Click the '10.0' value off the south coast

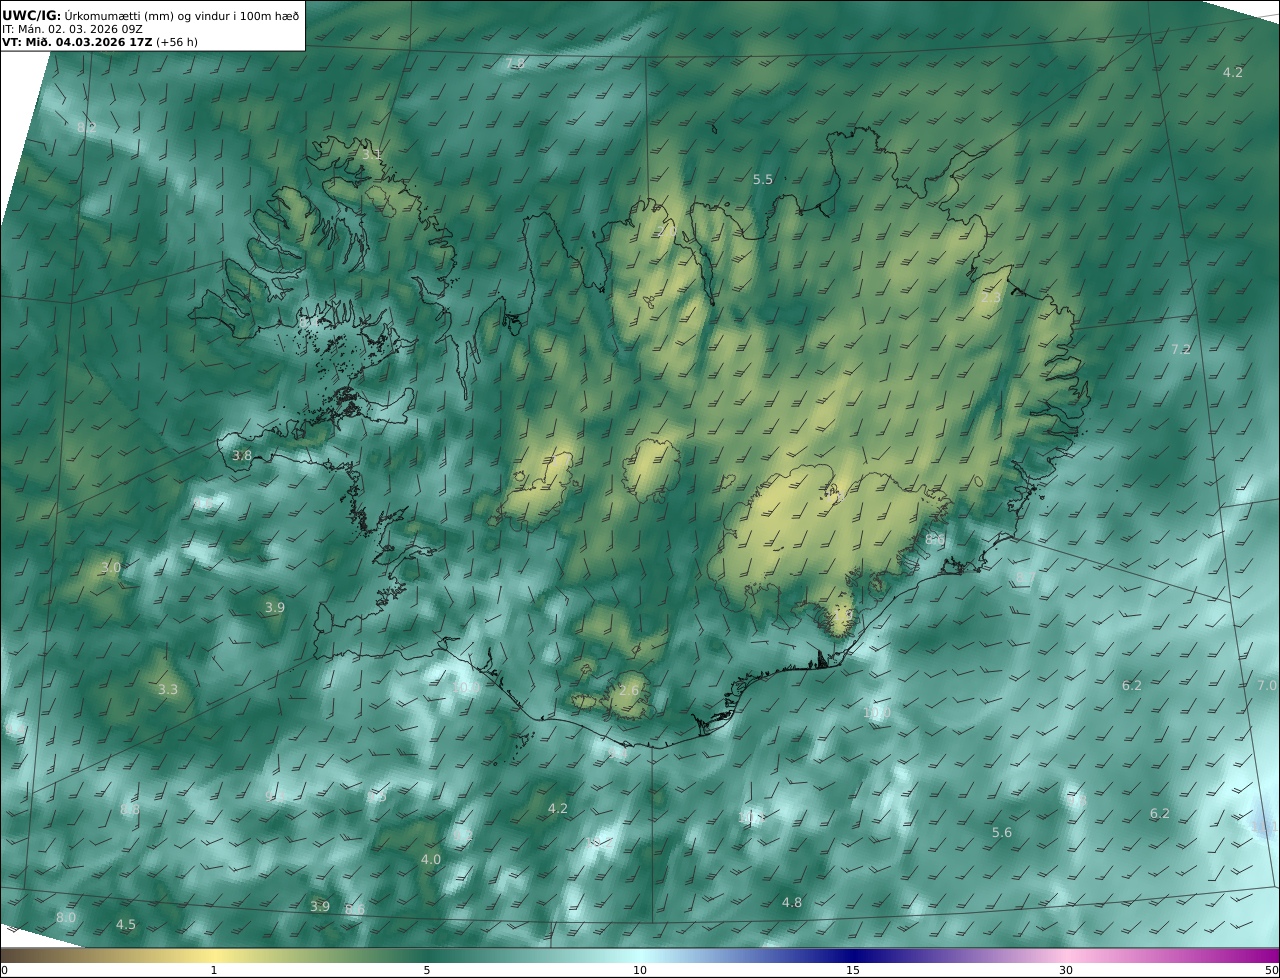[876, 713]
